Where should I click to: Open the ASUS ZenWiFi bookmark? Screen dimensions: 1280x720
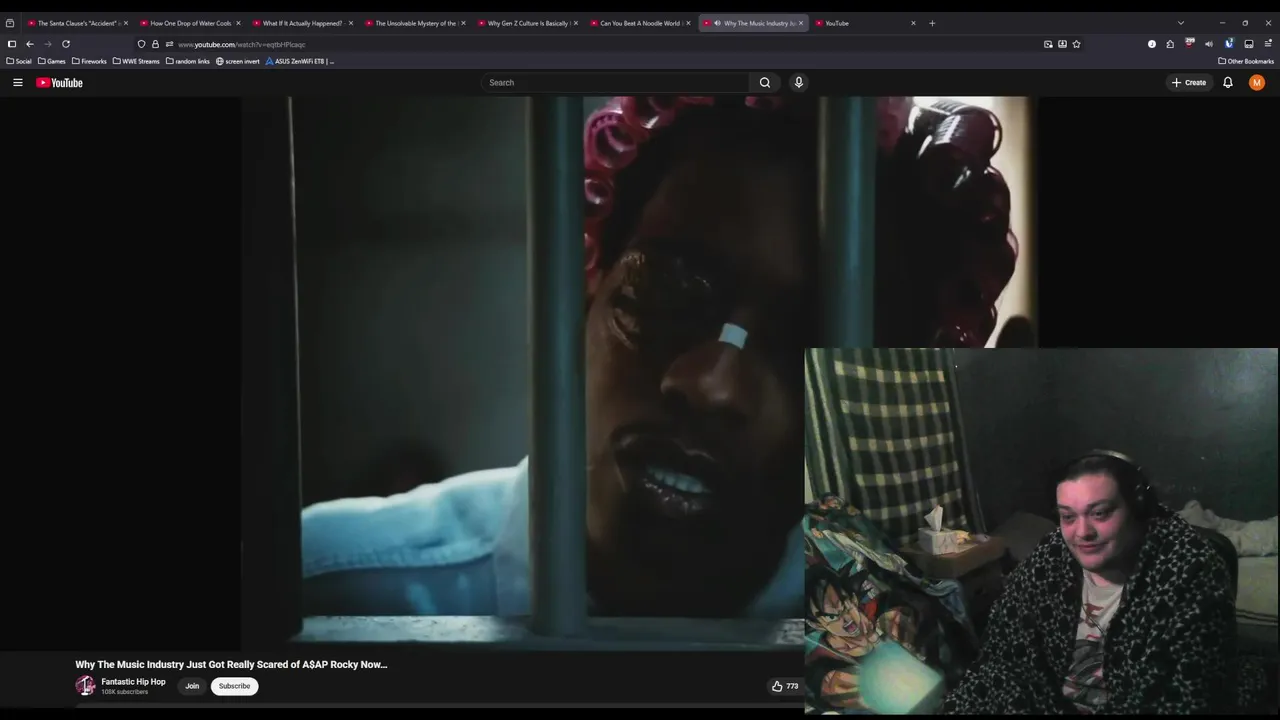(x=300, y=61)
